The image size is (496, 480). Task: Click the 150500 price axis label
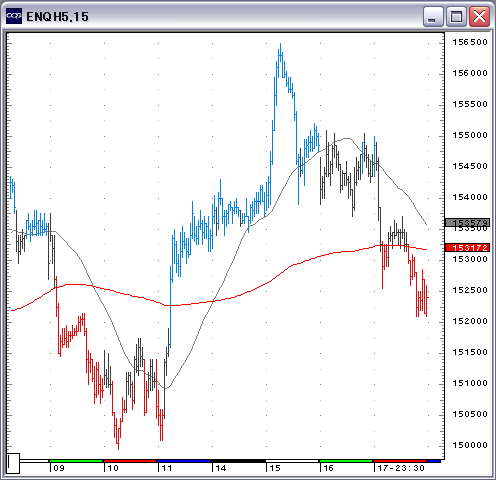point(470,414)
